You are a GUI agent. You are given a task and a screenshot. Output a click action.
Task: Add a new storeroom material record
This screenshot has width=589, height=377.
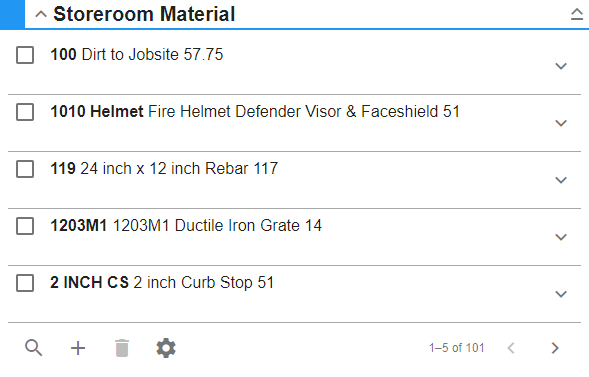[78, 348]
